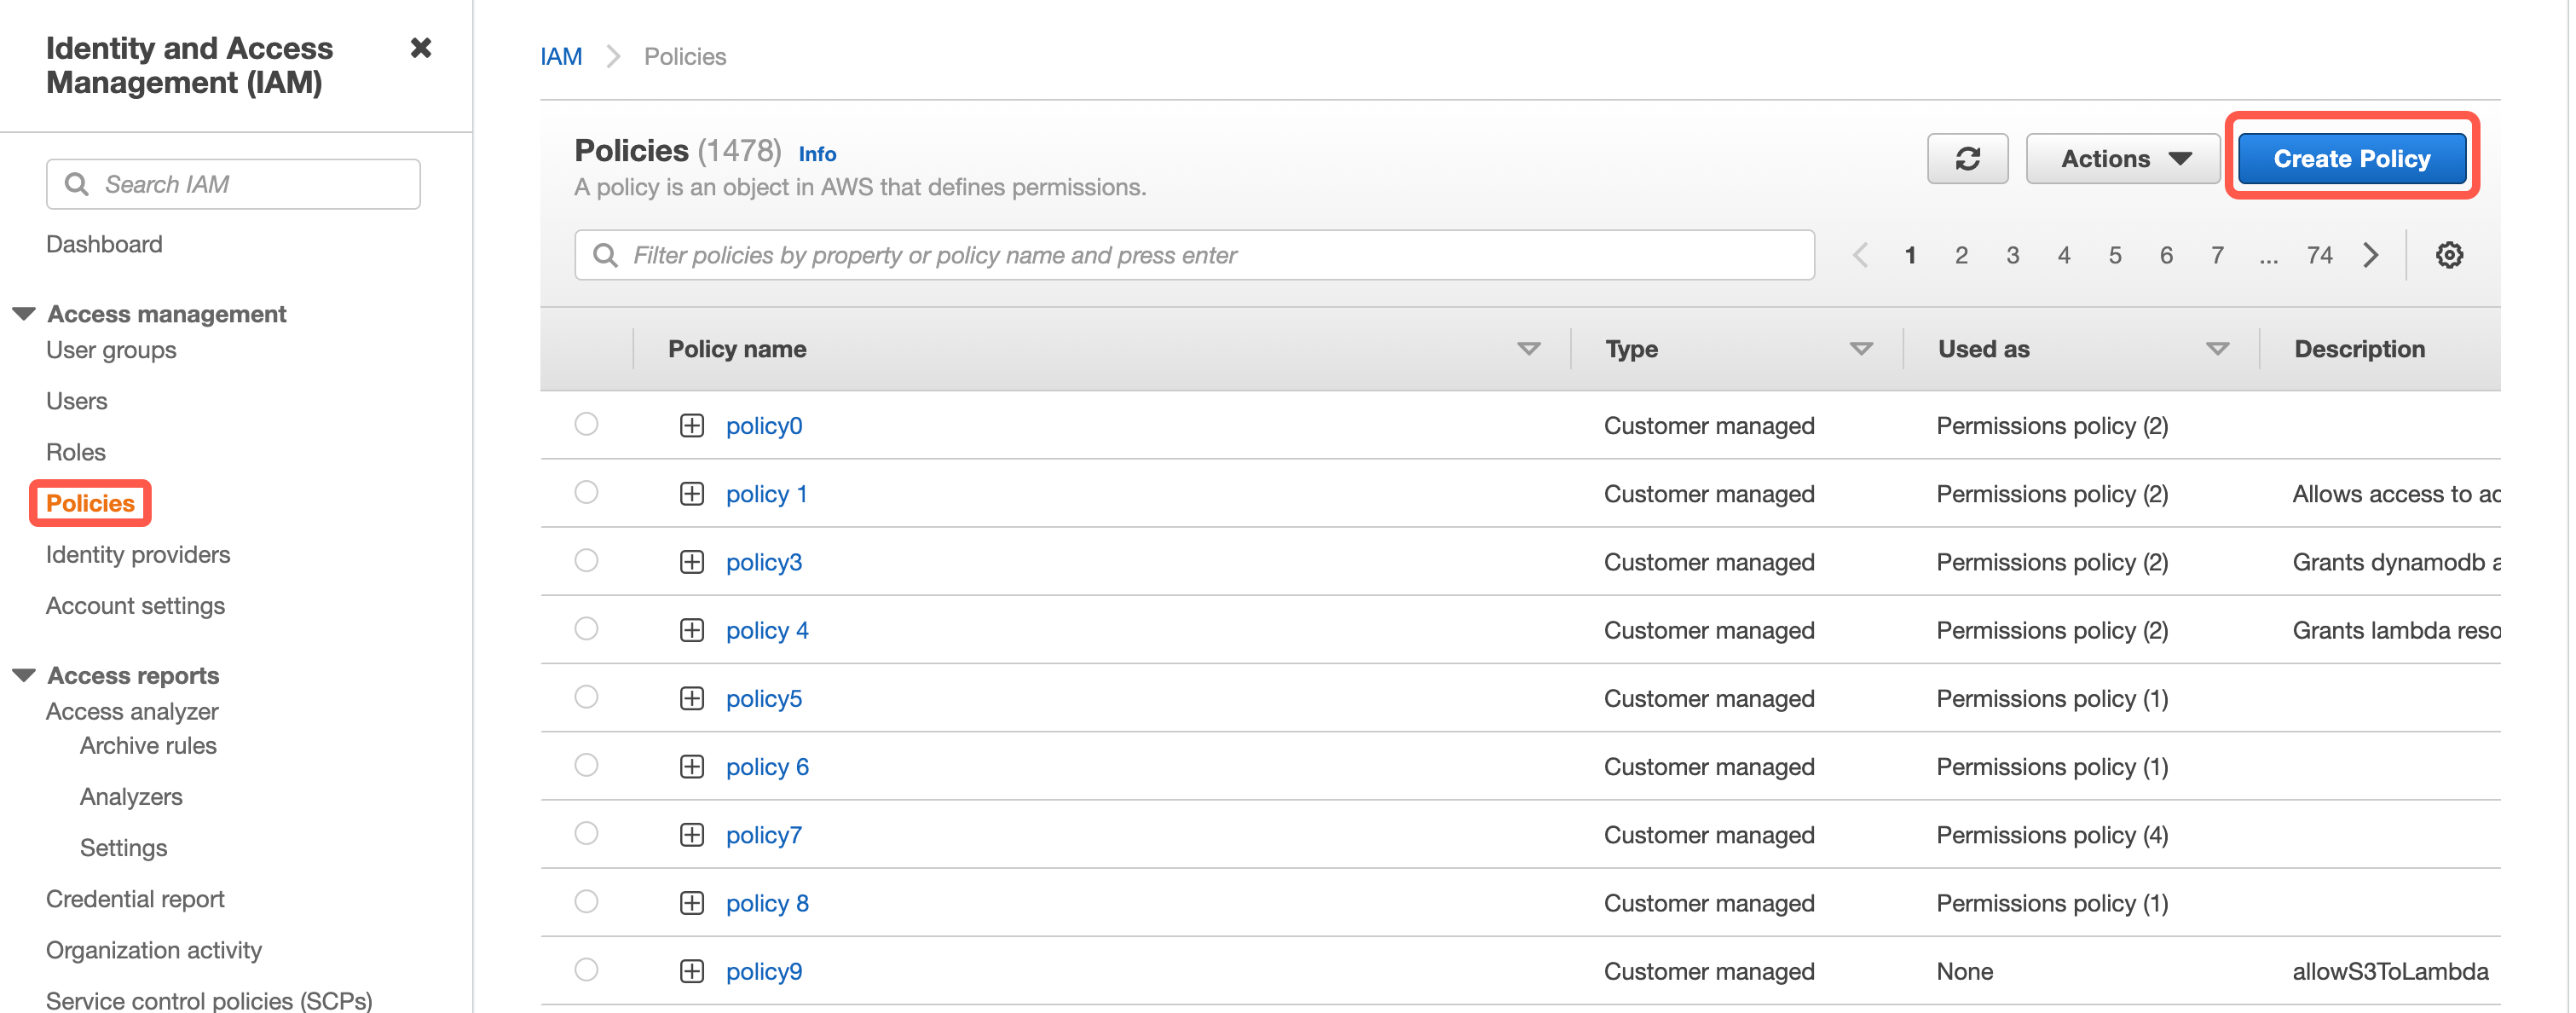Select the policy0 radio button

(586, 424)
